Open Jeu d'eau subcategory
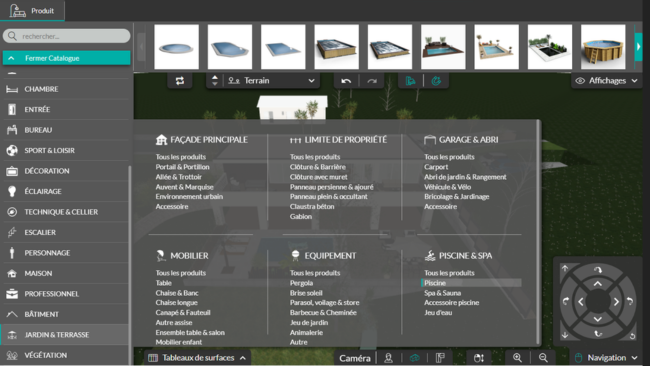Viewport: 650px width, 366px height. [438, 313]
